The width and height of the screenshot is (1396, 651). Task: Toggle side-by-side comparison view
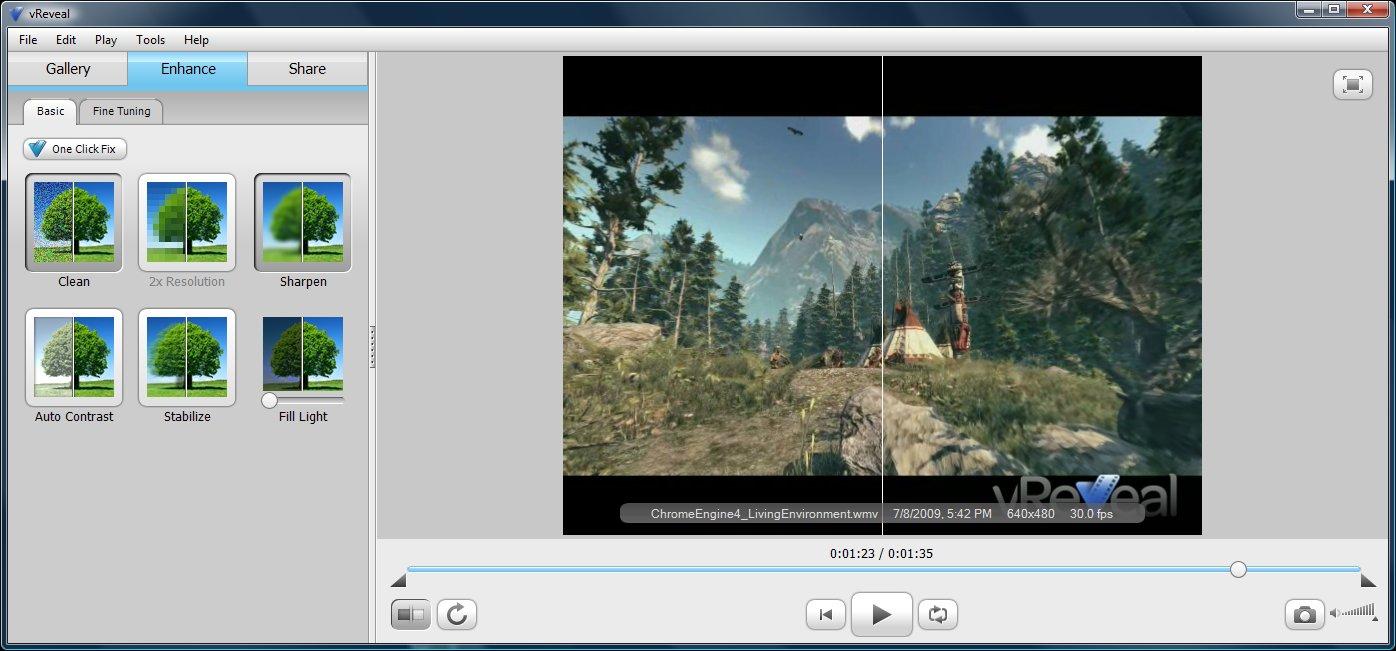[x=411, y=614]
